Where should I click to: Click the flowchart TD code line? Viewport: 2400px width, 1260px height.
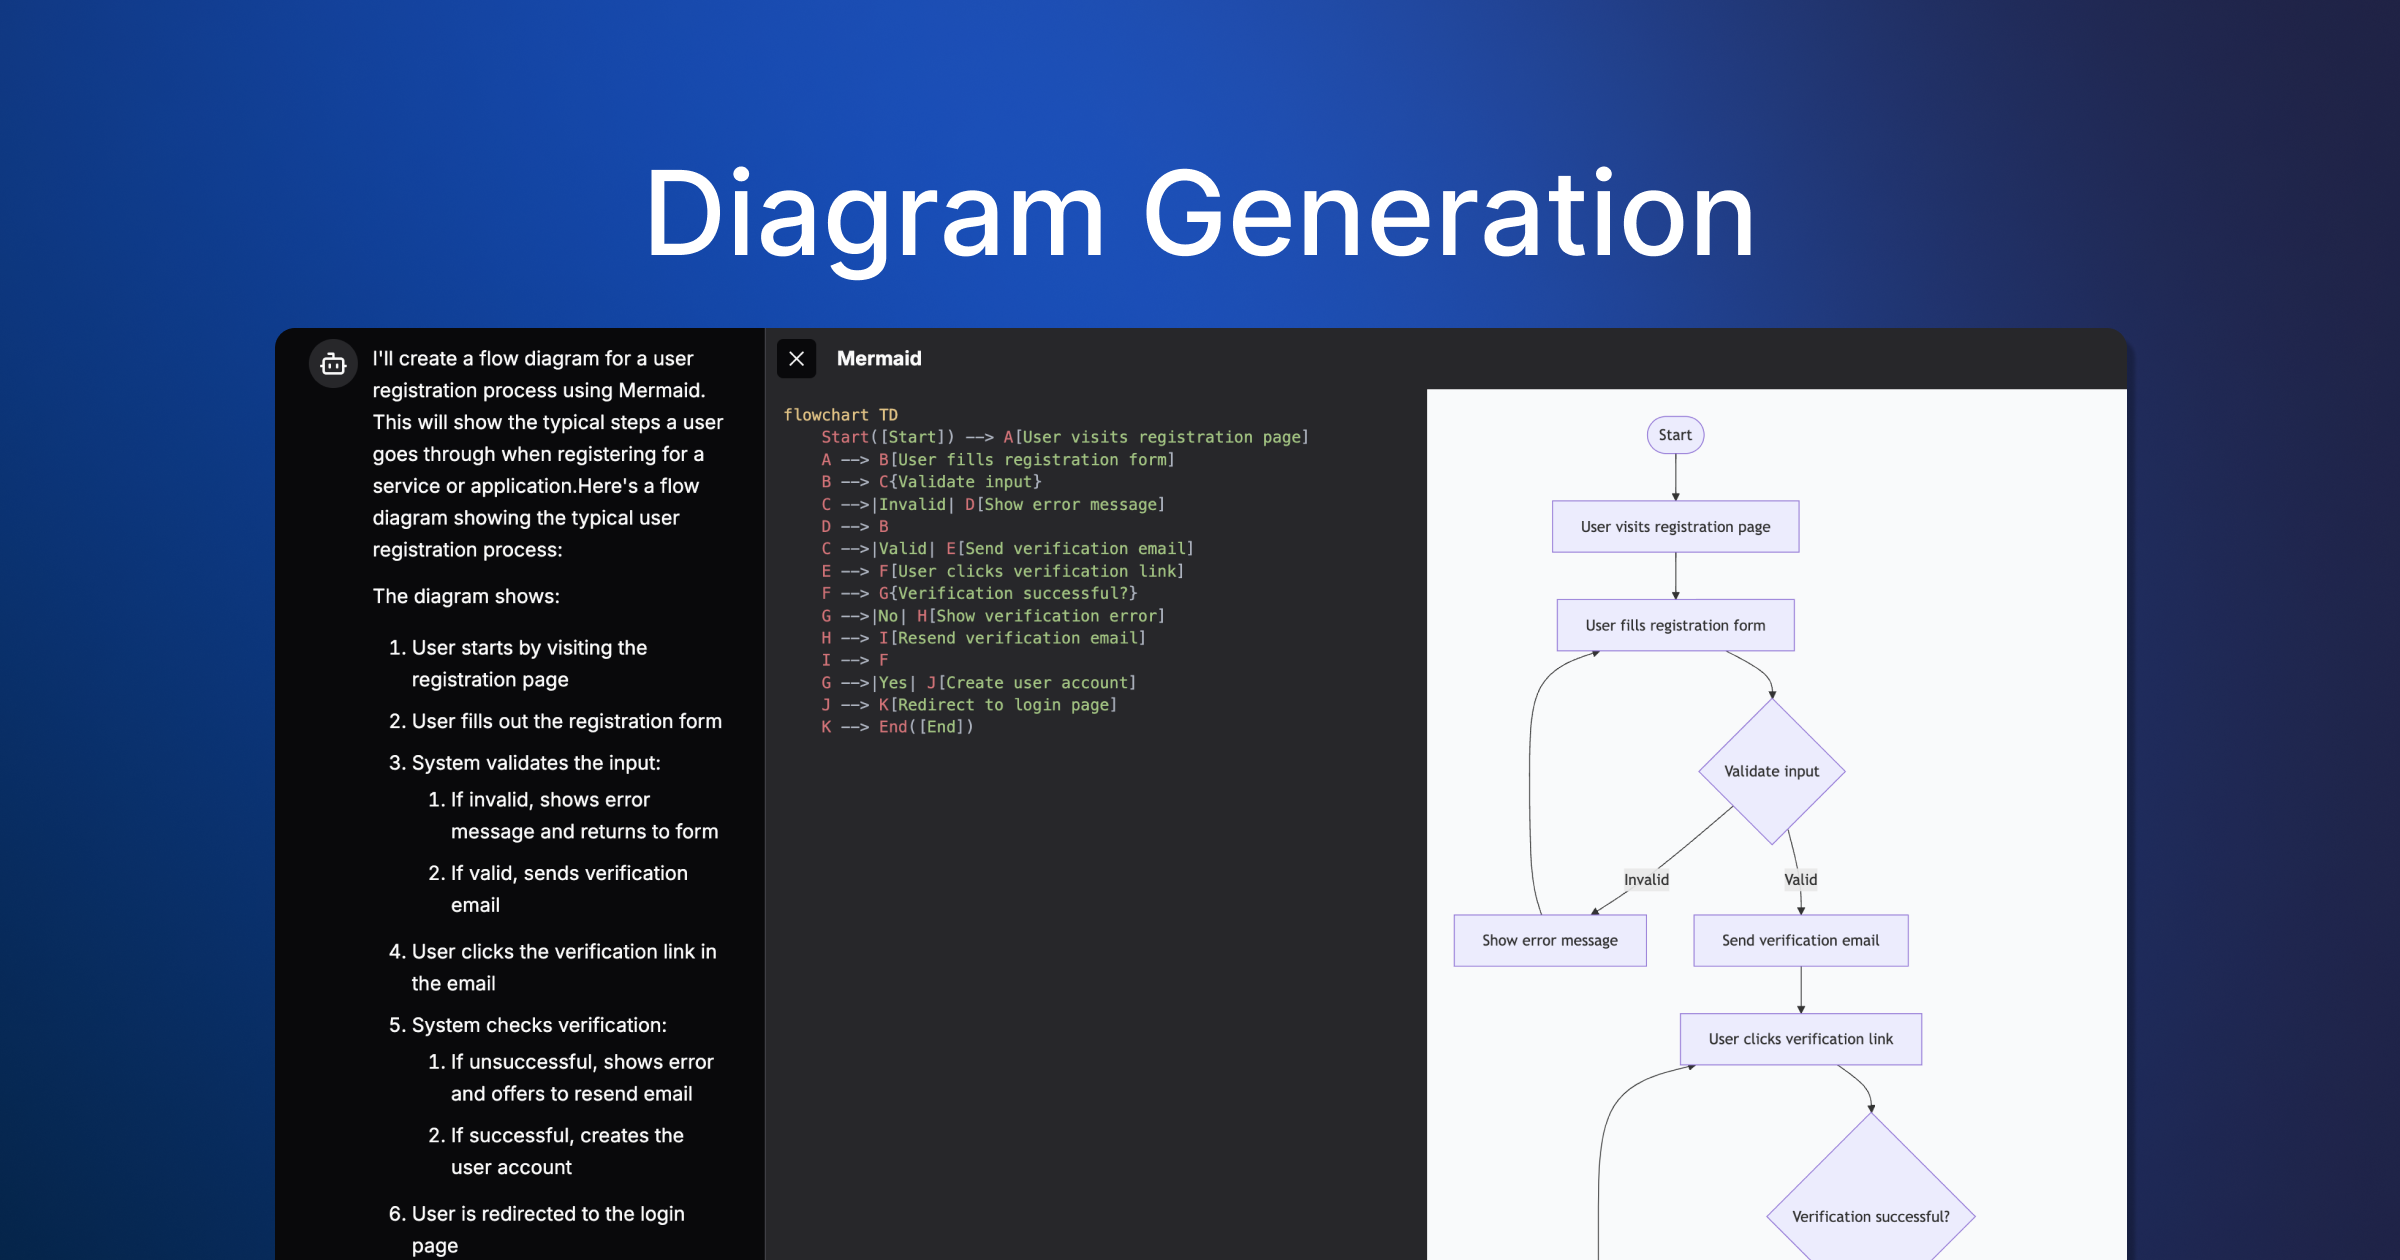click(840, 415)
